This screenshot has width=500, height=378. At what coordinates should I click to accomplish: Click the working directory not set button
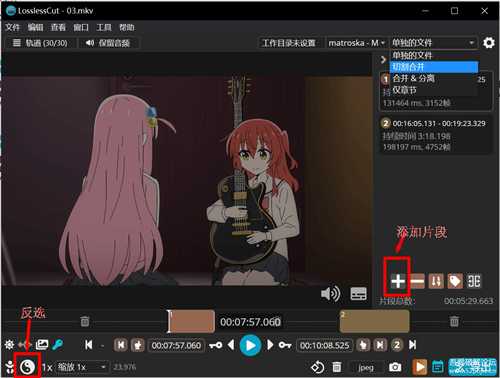pyautogui.click(x=289, y=43)
